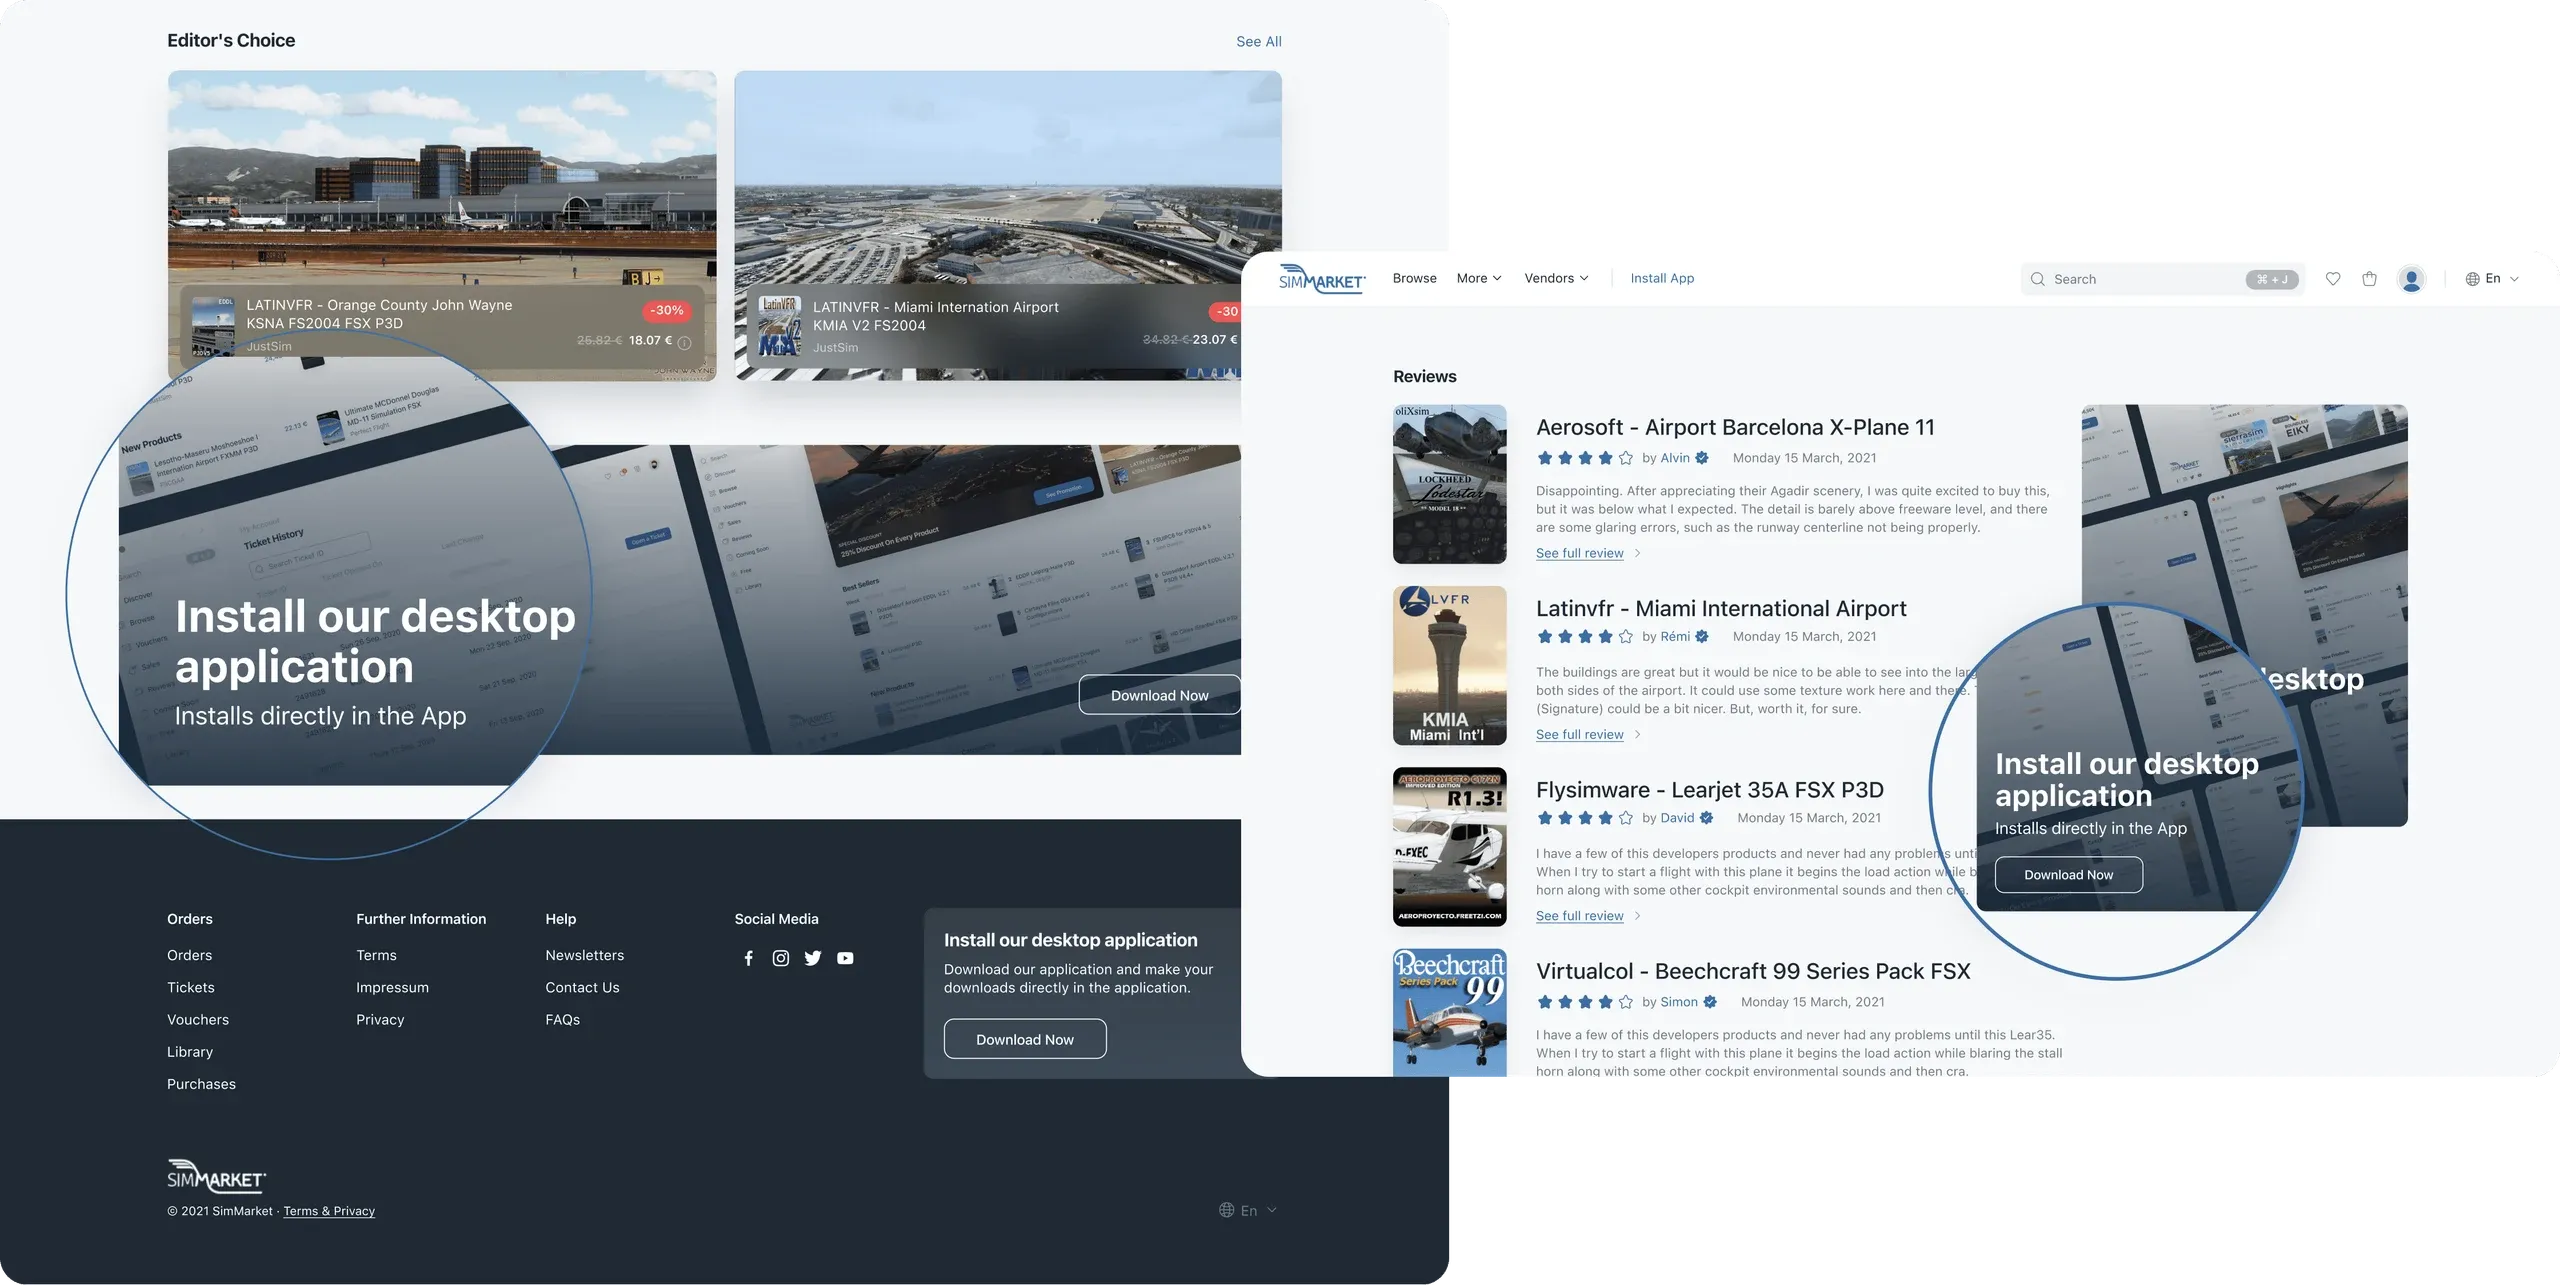
Task: Click the SimMarket logo in the footer
Action: (216, 1176)
